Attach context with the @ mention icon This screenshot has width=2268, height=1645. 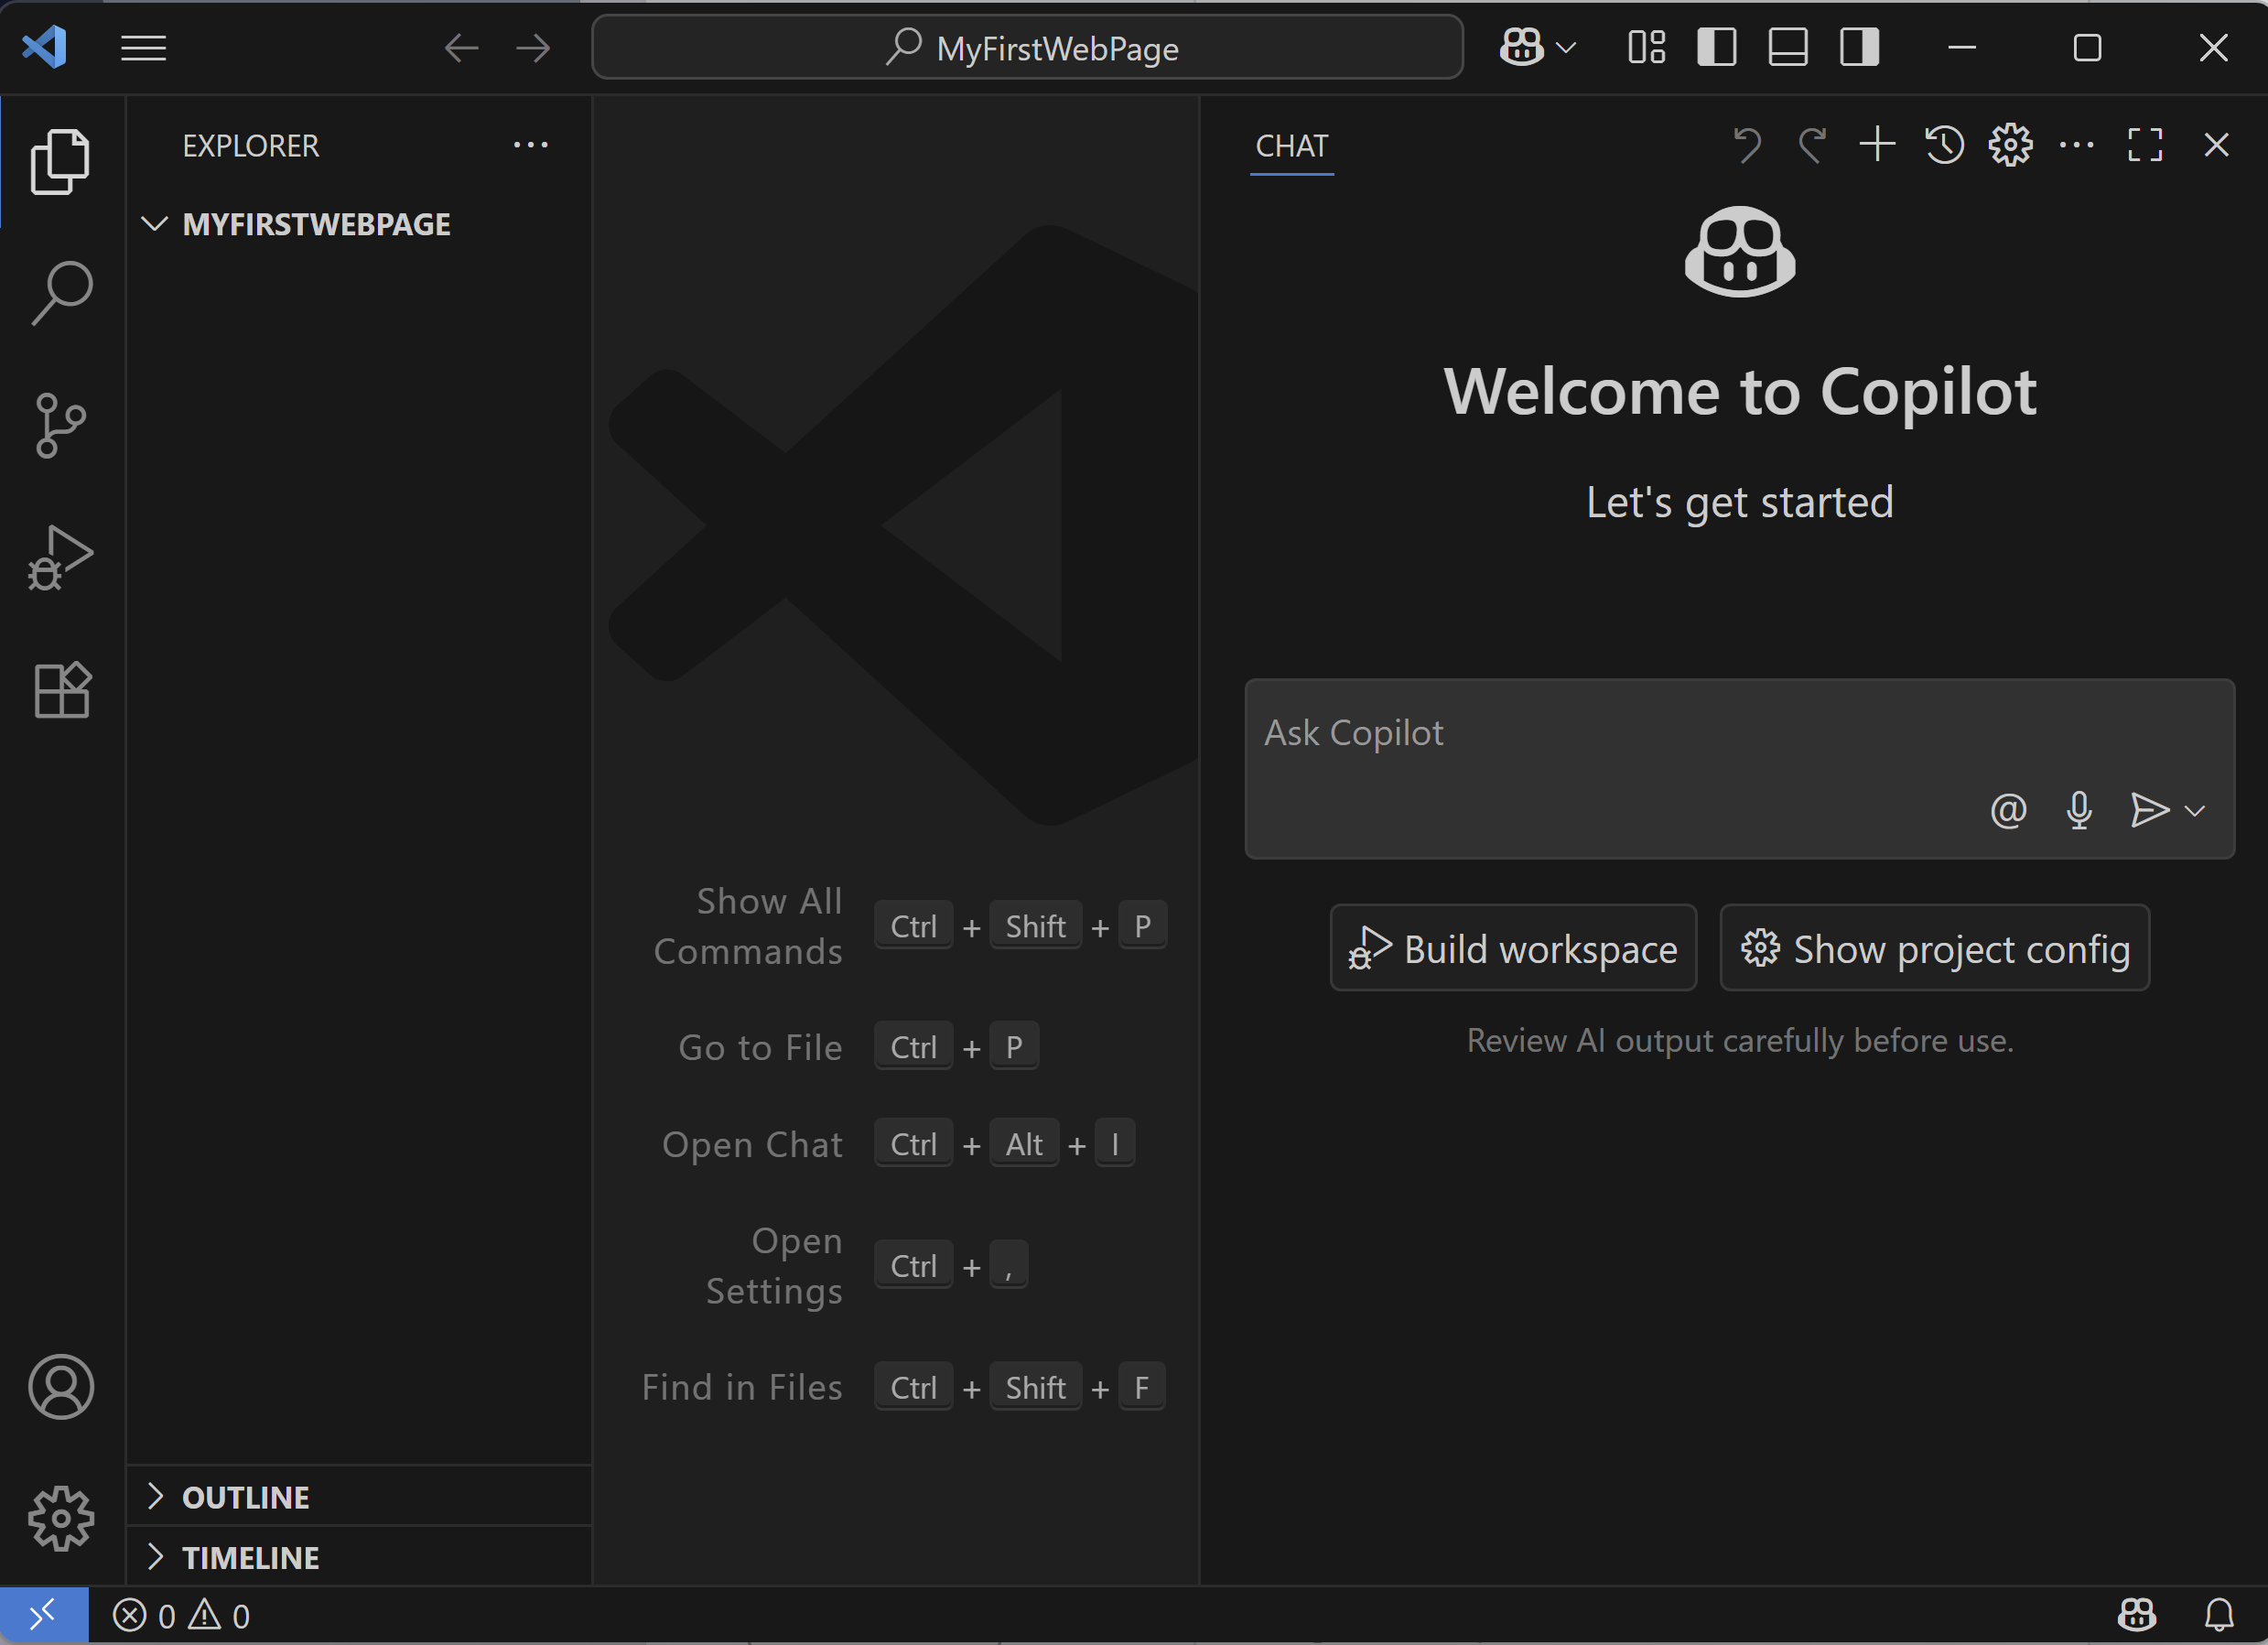point(2008,811)
